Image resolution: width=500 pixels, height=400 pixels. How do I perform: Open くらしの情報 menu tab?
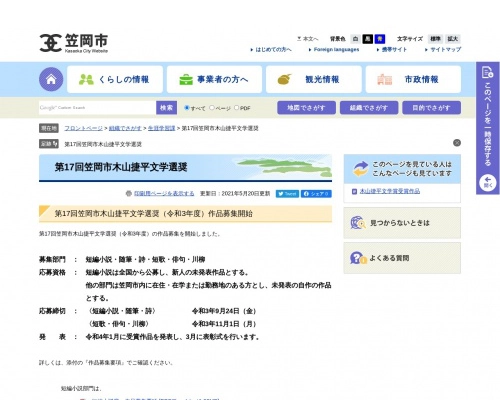[115, 79]
